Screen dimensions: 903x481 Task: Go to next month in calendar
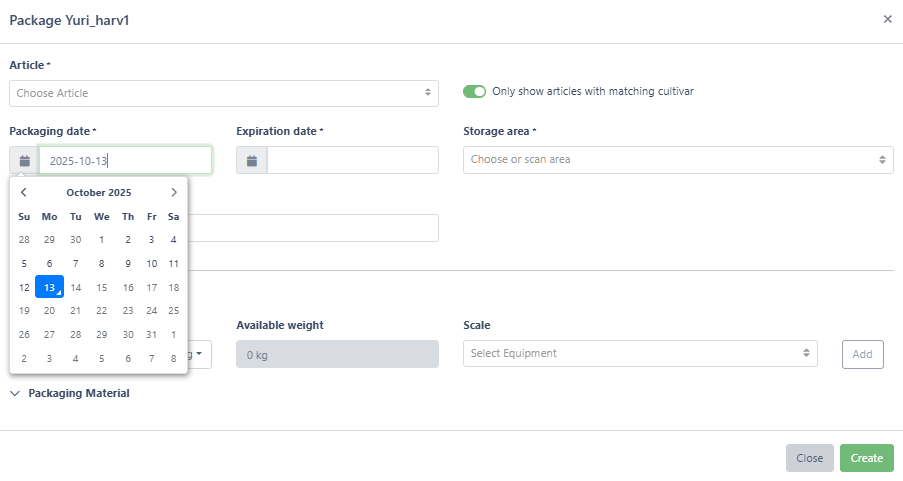point(174,192)
